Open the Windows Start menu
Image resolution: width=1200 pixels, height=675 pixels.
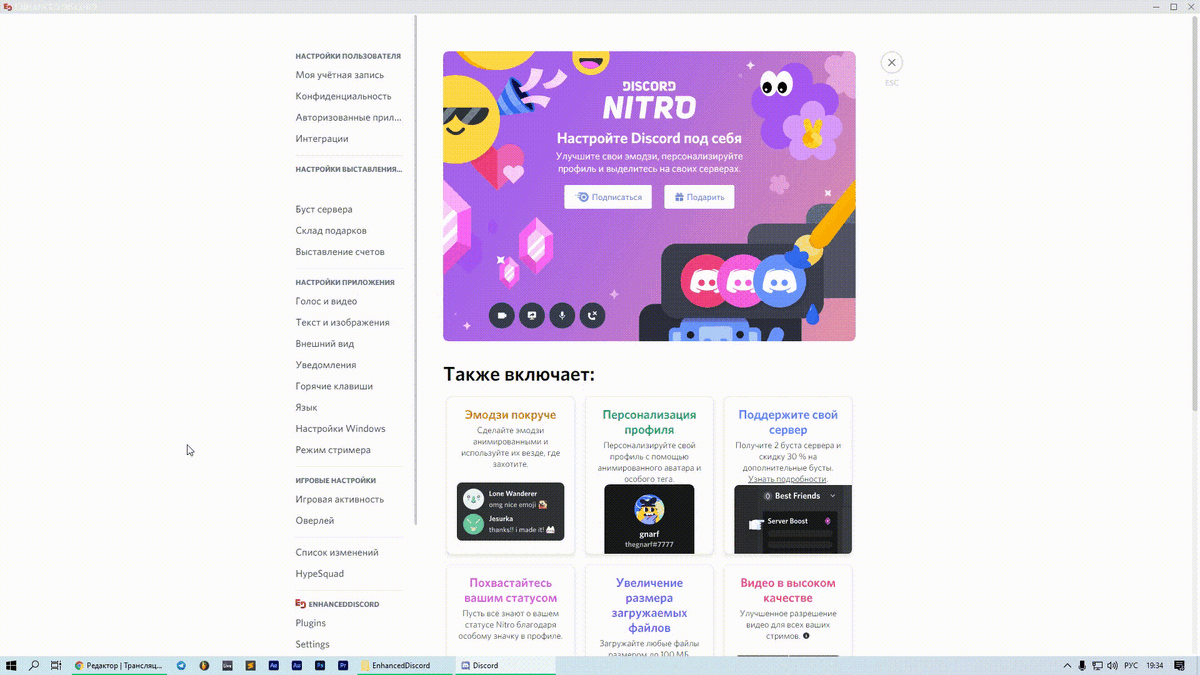[12, 665]
